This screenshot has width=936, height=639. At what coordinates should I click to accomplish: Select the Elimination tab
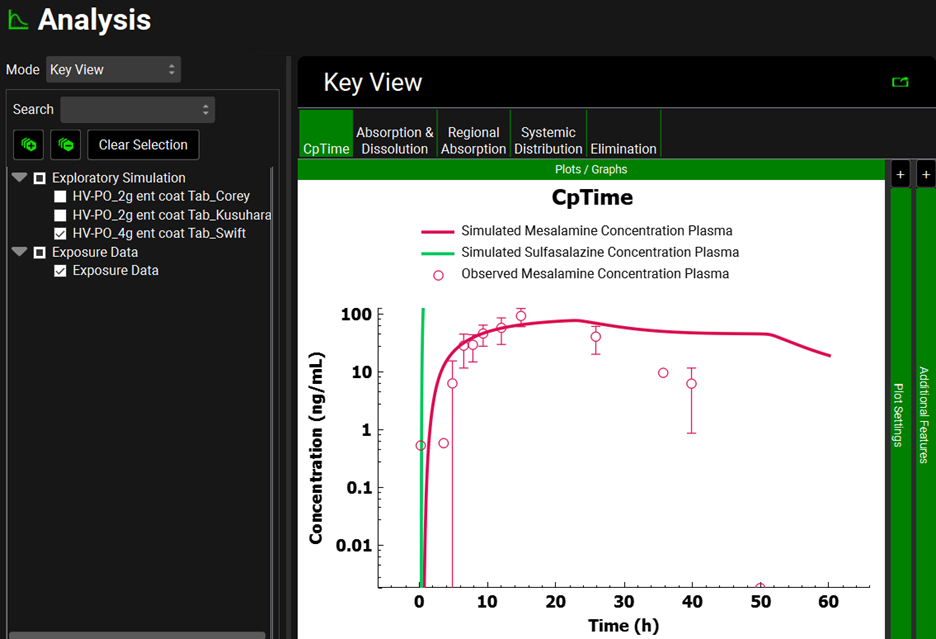tap(623, 149)
